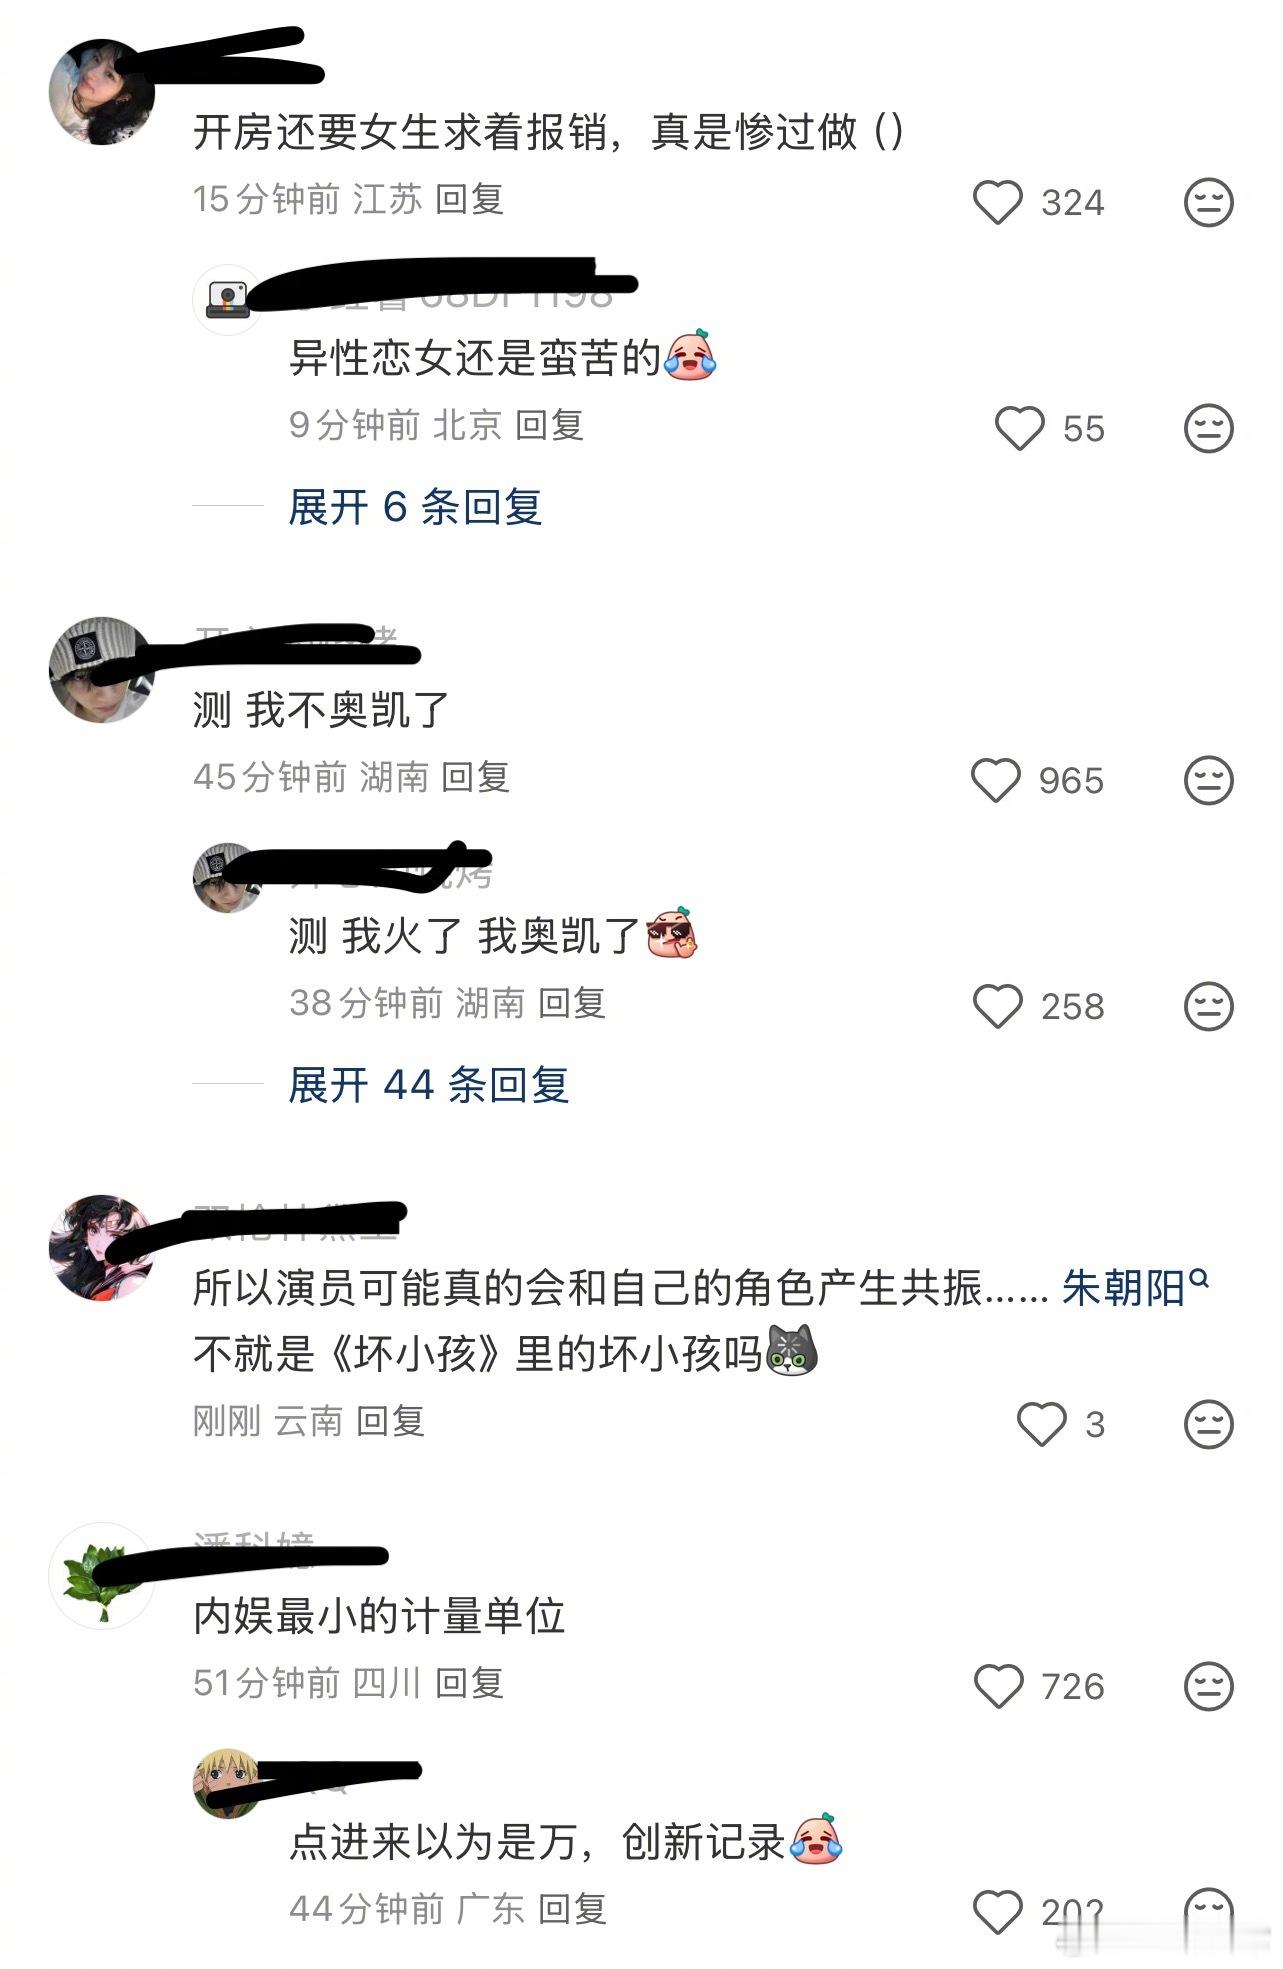This screenshot has width=1283, height=1969.
Task: Tap dislike face beside 324 likes
Action: (x=1208, y=202)
